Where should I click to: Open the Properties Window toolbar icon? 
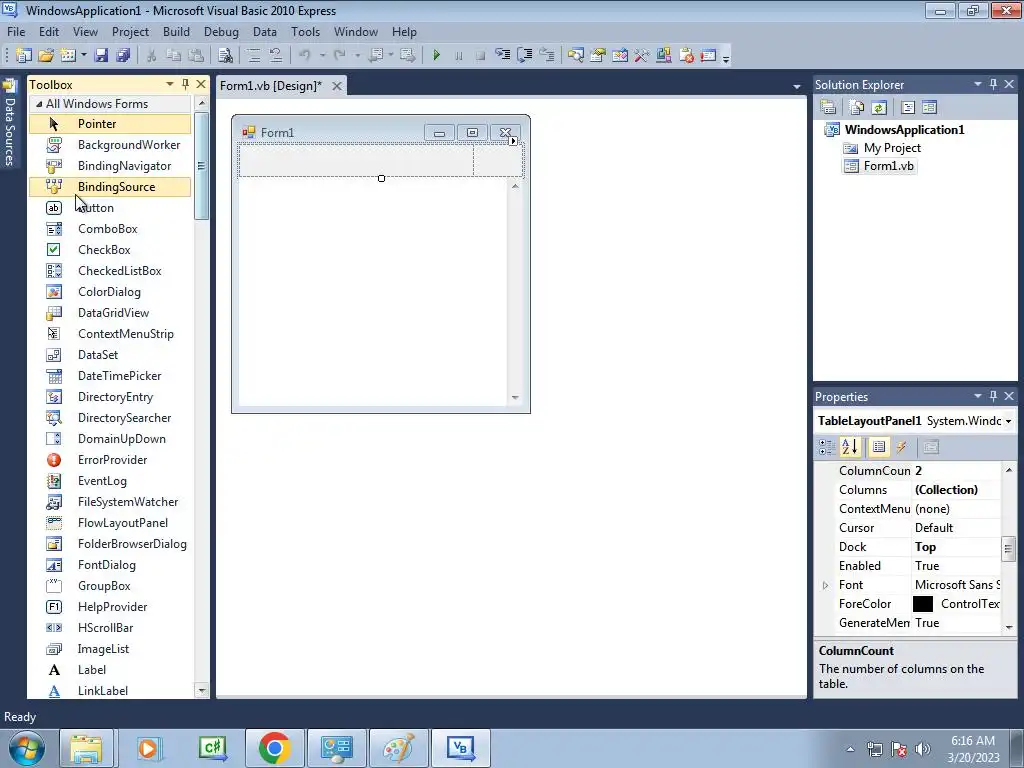[x=598, y=56]
